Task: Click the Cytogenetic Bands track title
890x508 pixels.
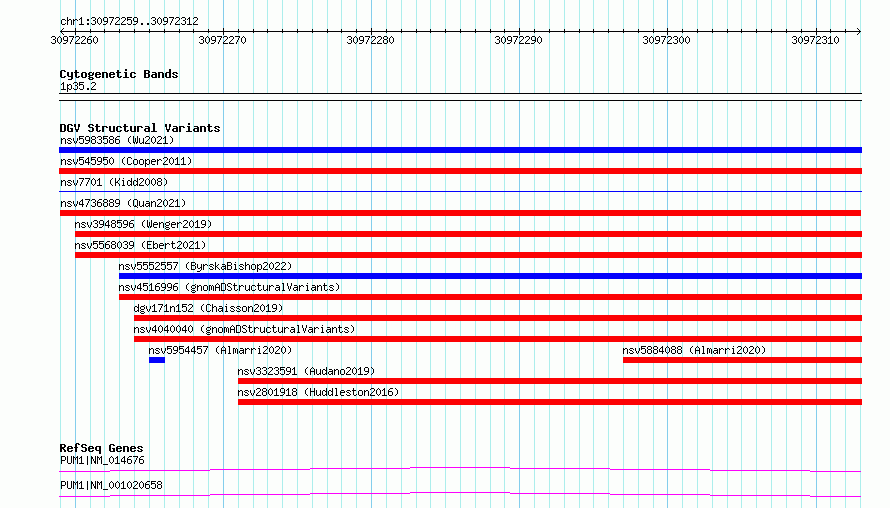Action: point(119,74)
